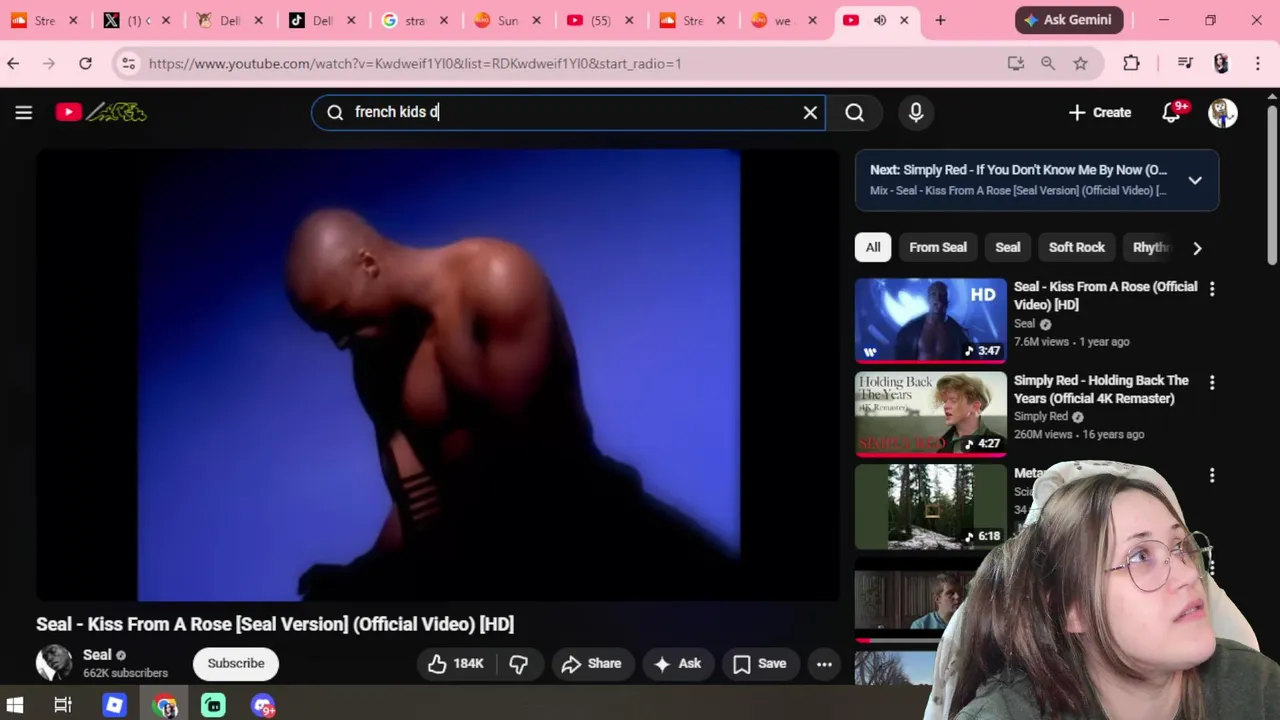1280x720 pixels.
Task: Select the From Seal chip
Action: (x=938, y=247)
